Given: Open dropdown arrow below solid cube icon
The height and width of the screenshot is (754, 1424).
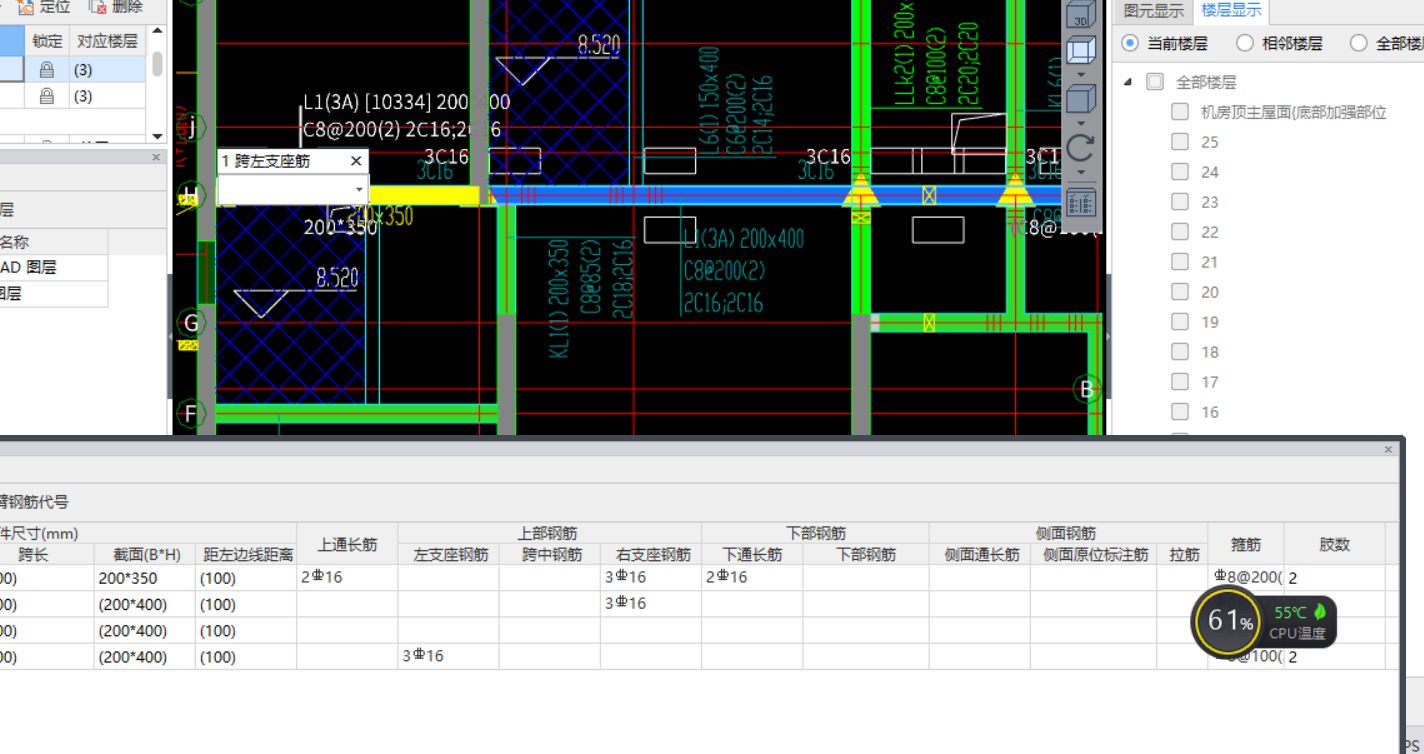Looking at the screenshot, I should [x=1080, y=122].
